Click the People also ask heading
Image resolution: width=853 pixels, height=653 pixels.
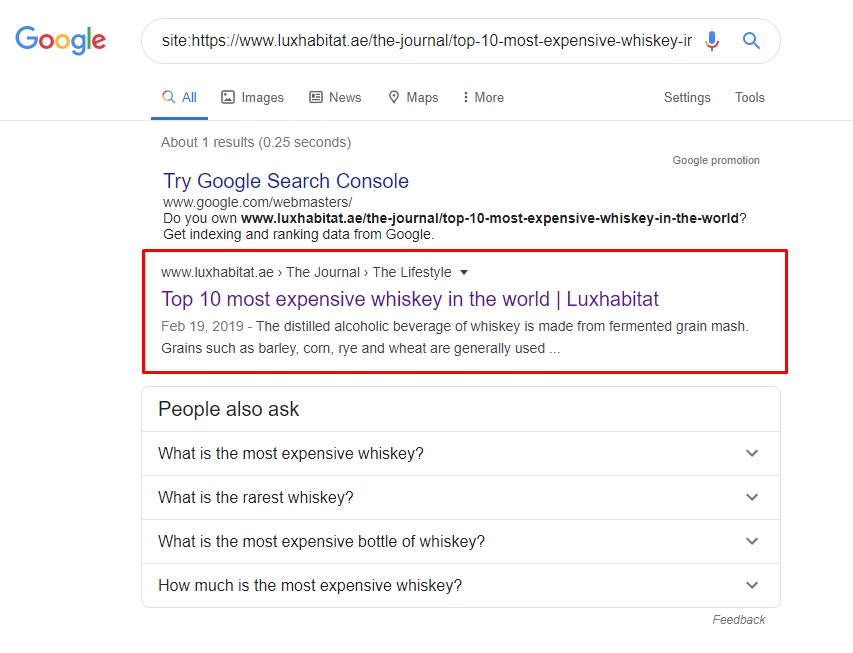pyautogui.click(x=228, y=409)
